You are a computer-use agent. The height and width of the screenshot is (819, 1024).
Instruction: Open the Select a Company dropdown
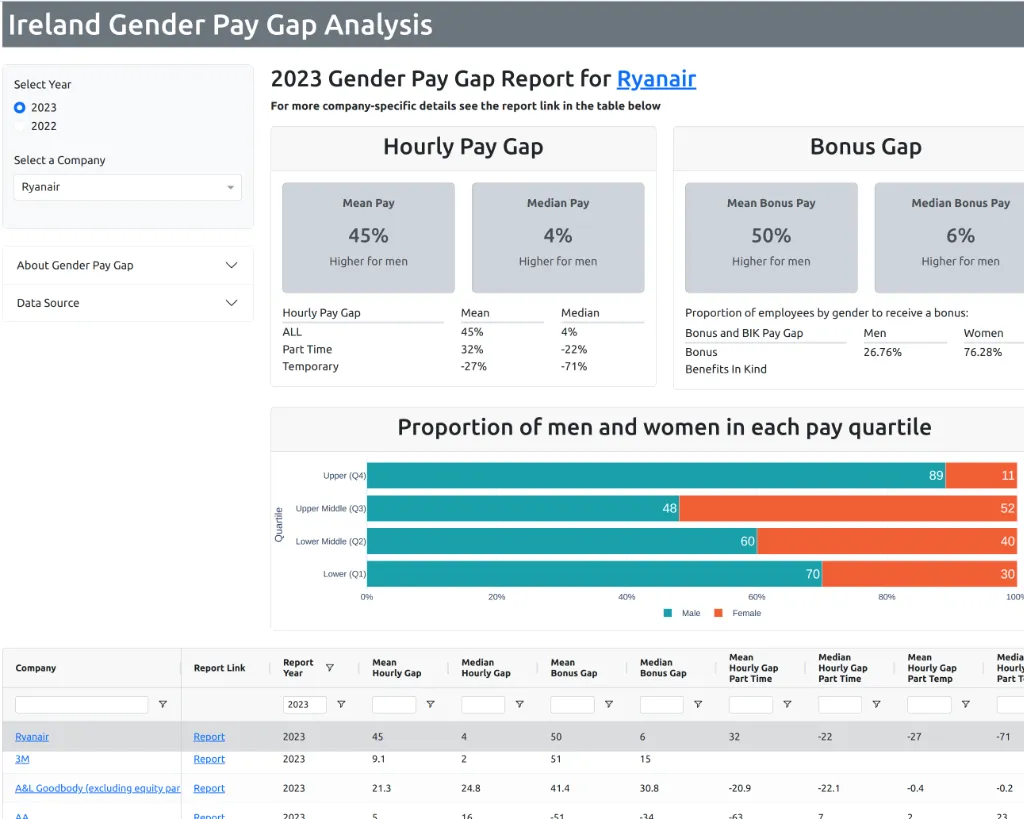coord(128,187)
